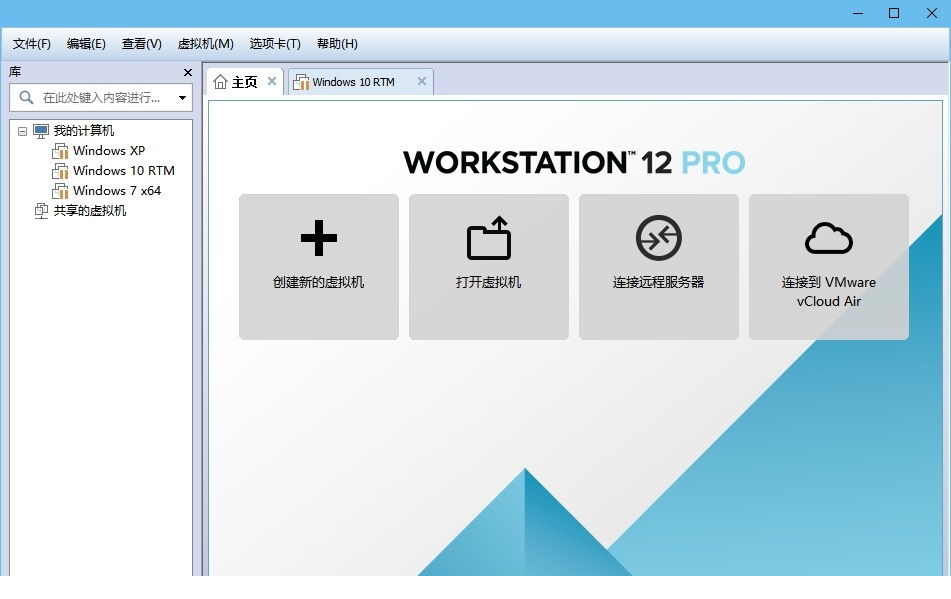This screenshot has width=951, height=599.
Task: Open the 查看(V) menu
Action: coord(141,44)
